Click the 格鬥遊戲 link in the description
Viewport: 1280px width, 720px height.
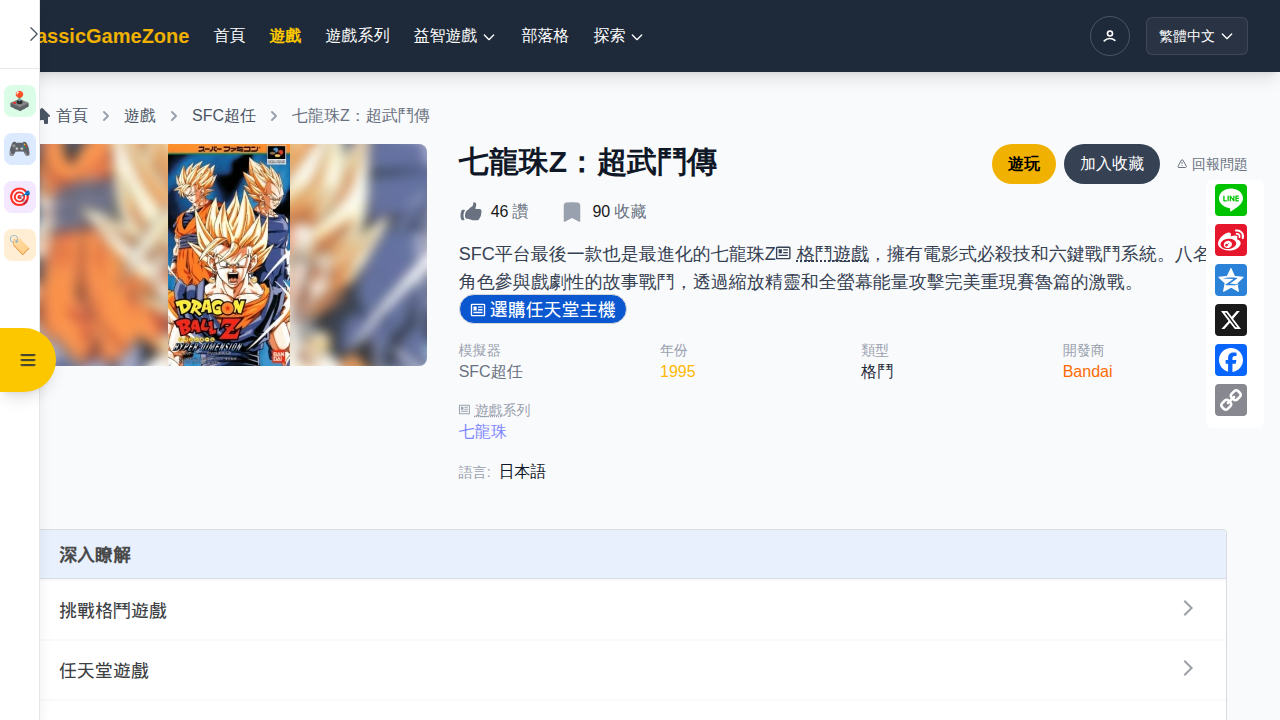834,254
